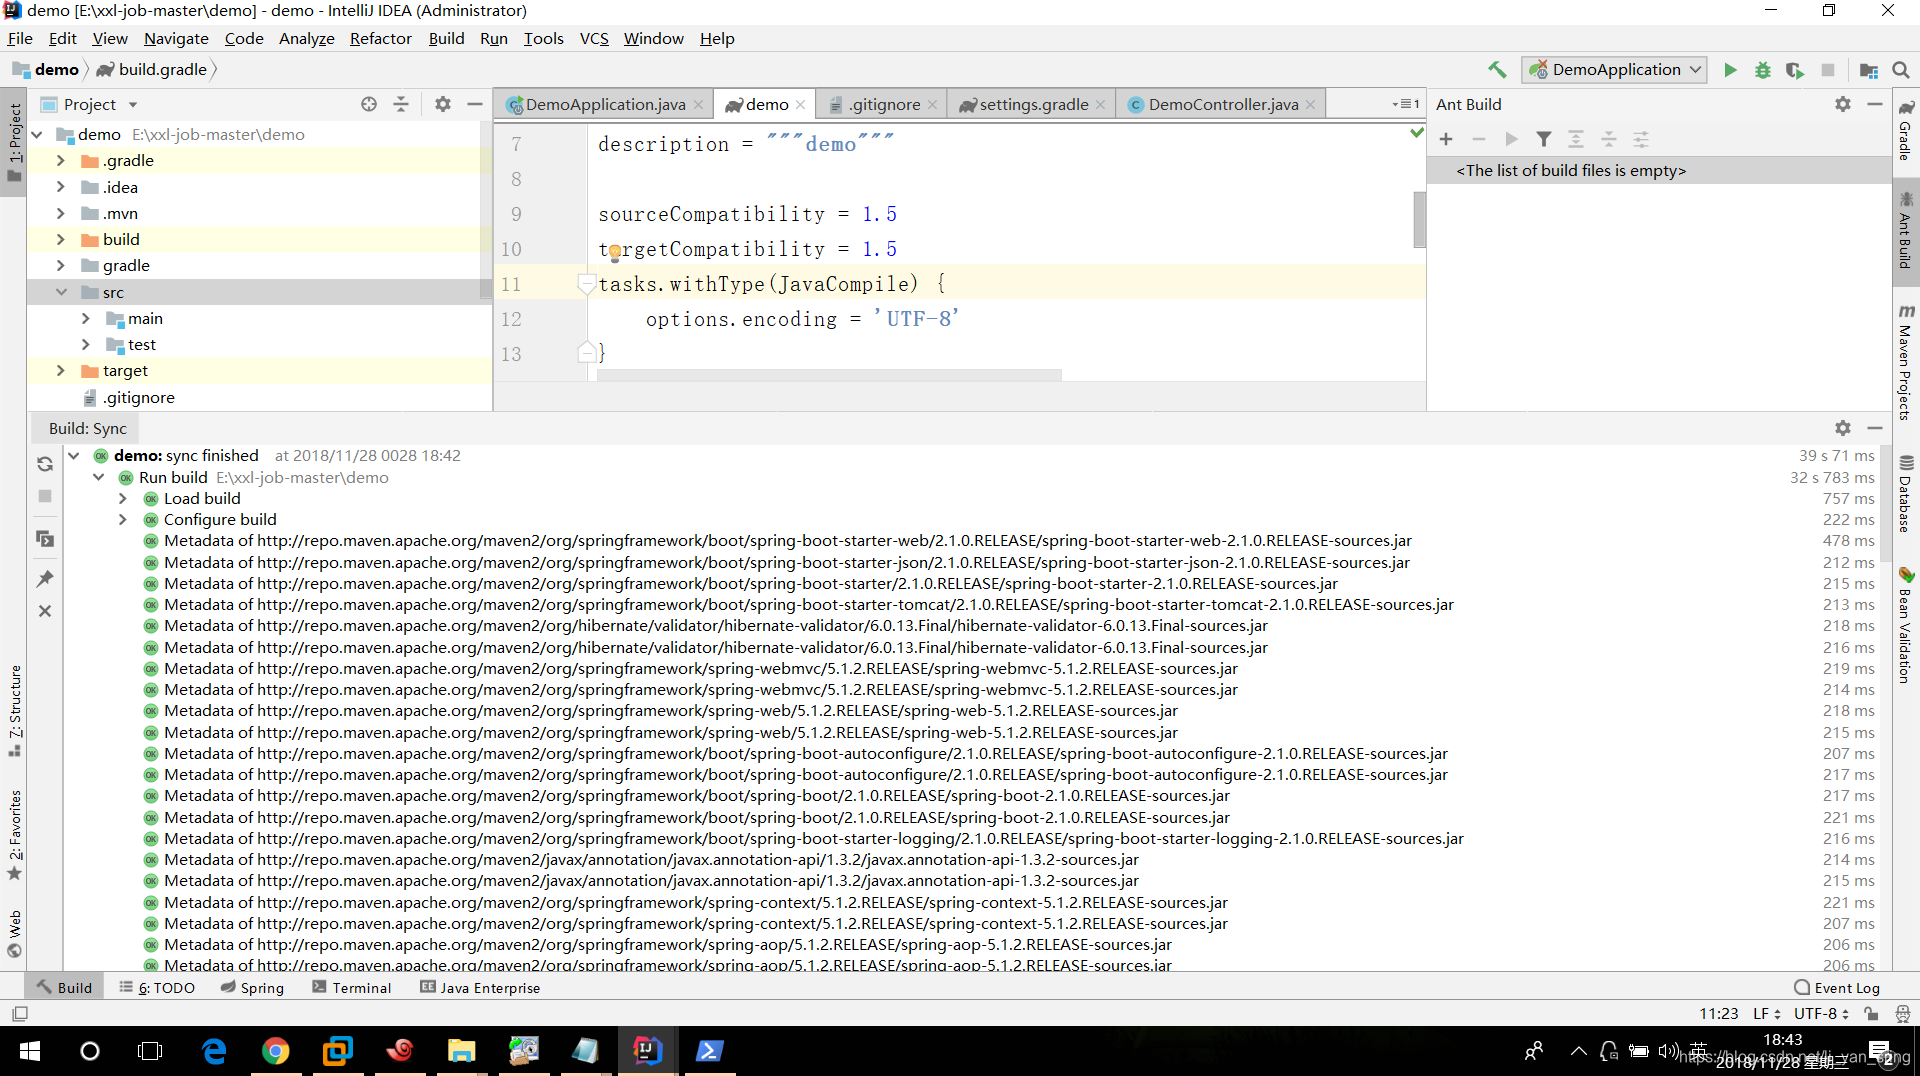The image size is (1920, 1076).
Task: Expand the main folder
Action: tap(86, 318)
